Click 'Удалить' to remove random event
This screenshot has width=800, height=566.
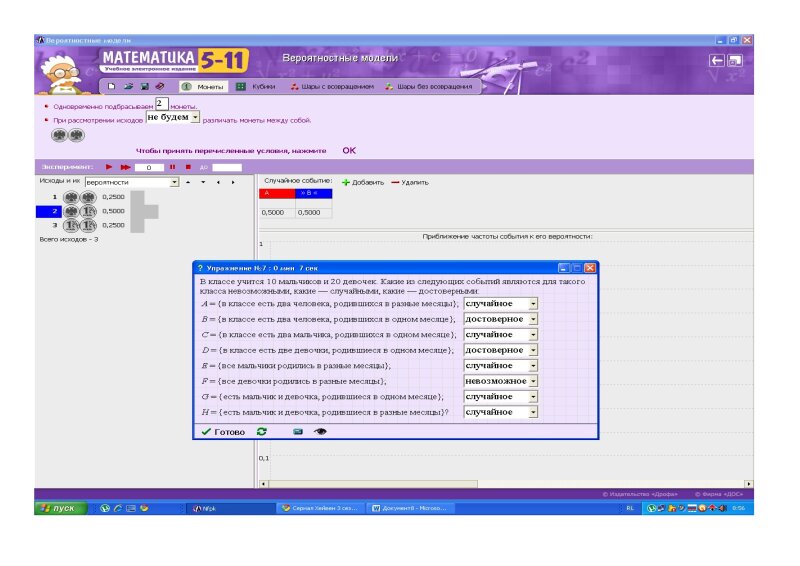click(410, 182)
